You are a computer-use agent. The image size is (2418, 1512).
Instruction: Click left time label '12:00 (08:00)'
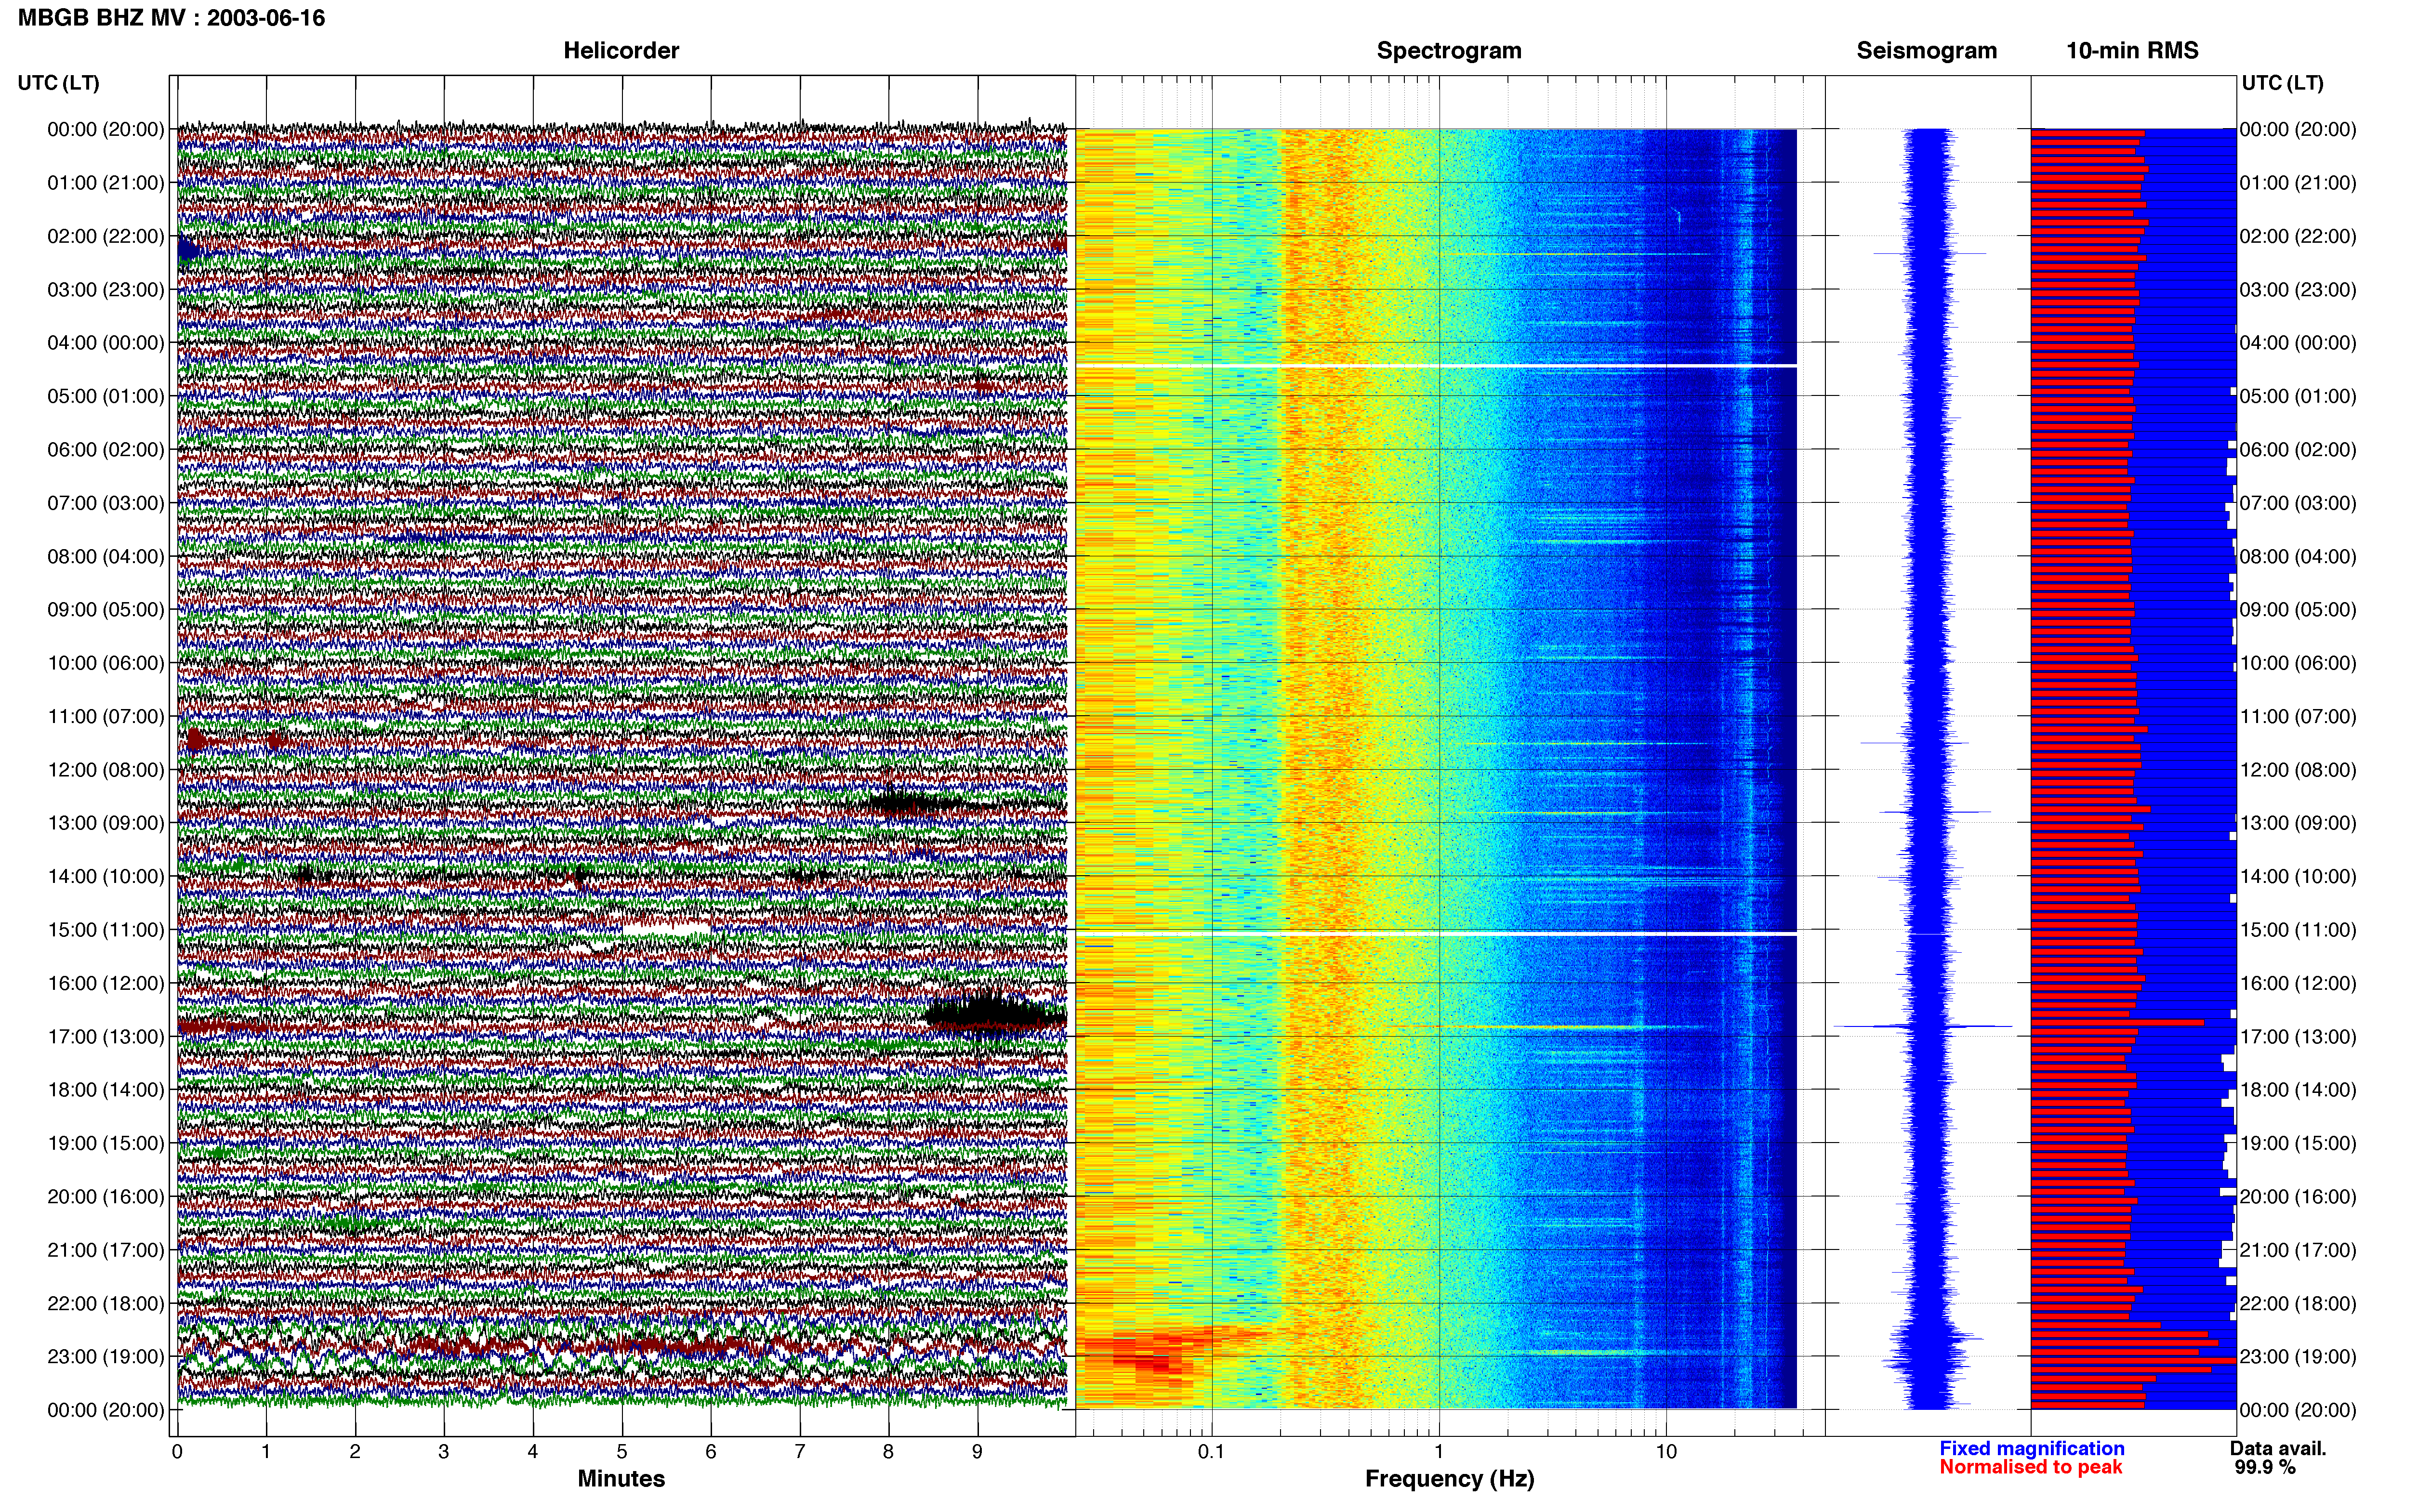[106, 770]
